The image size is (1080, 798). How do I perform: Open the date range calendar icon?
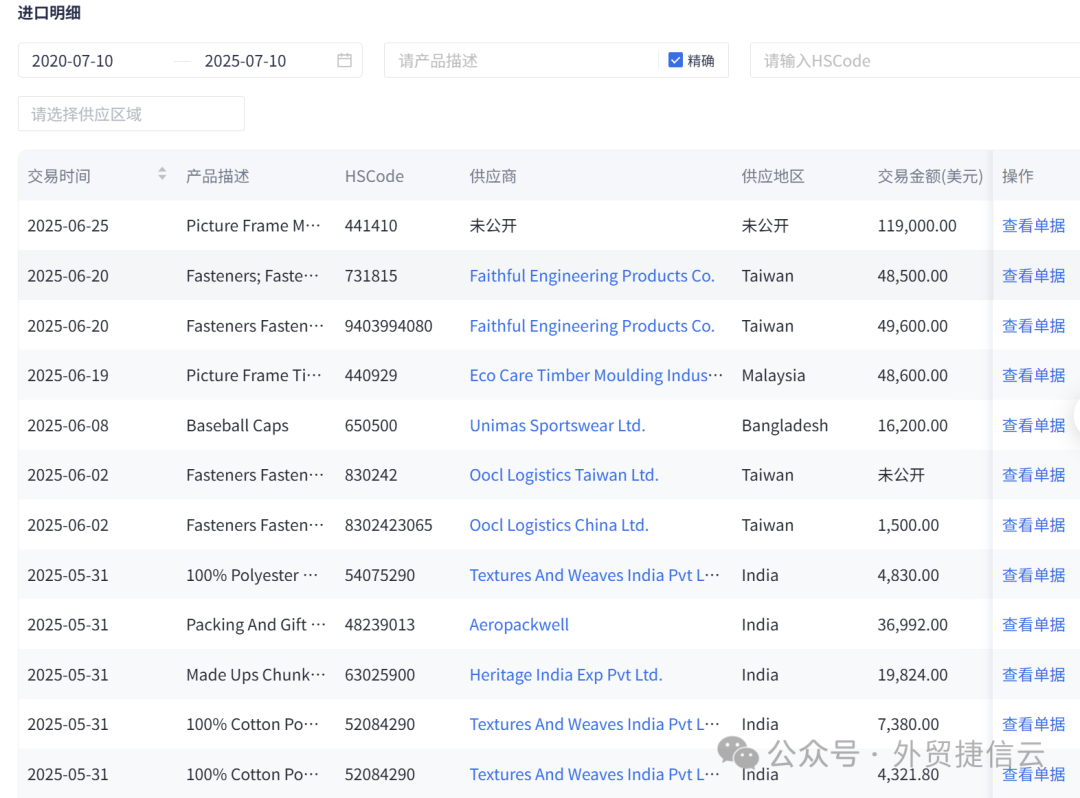[344, 61]
